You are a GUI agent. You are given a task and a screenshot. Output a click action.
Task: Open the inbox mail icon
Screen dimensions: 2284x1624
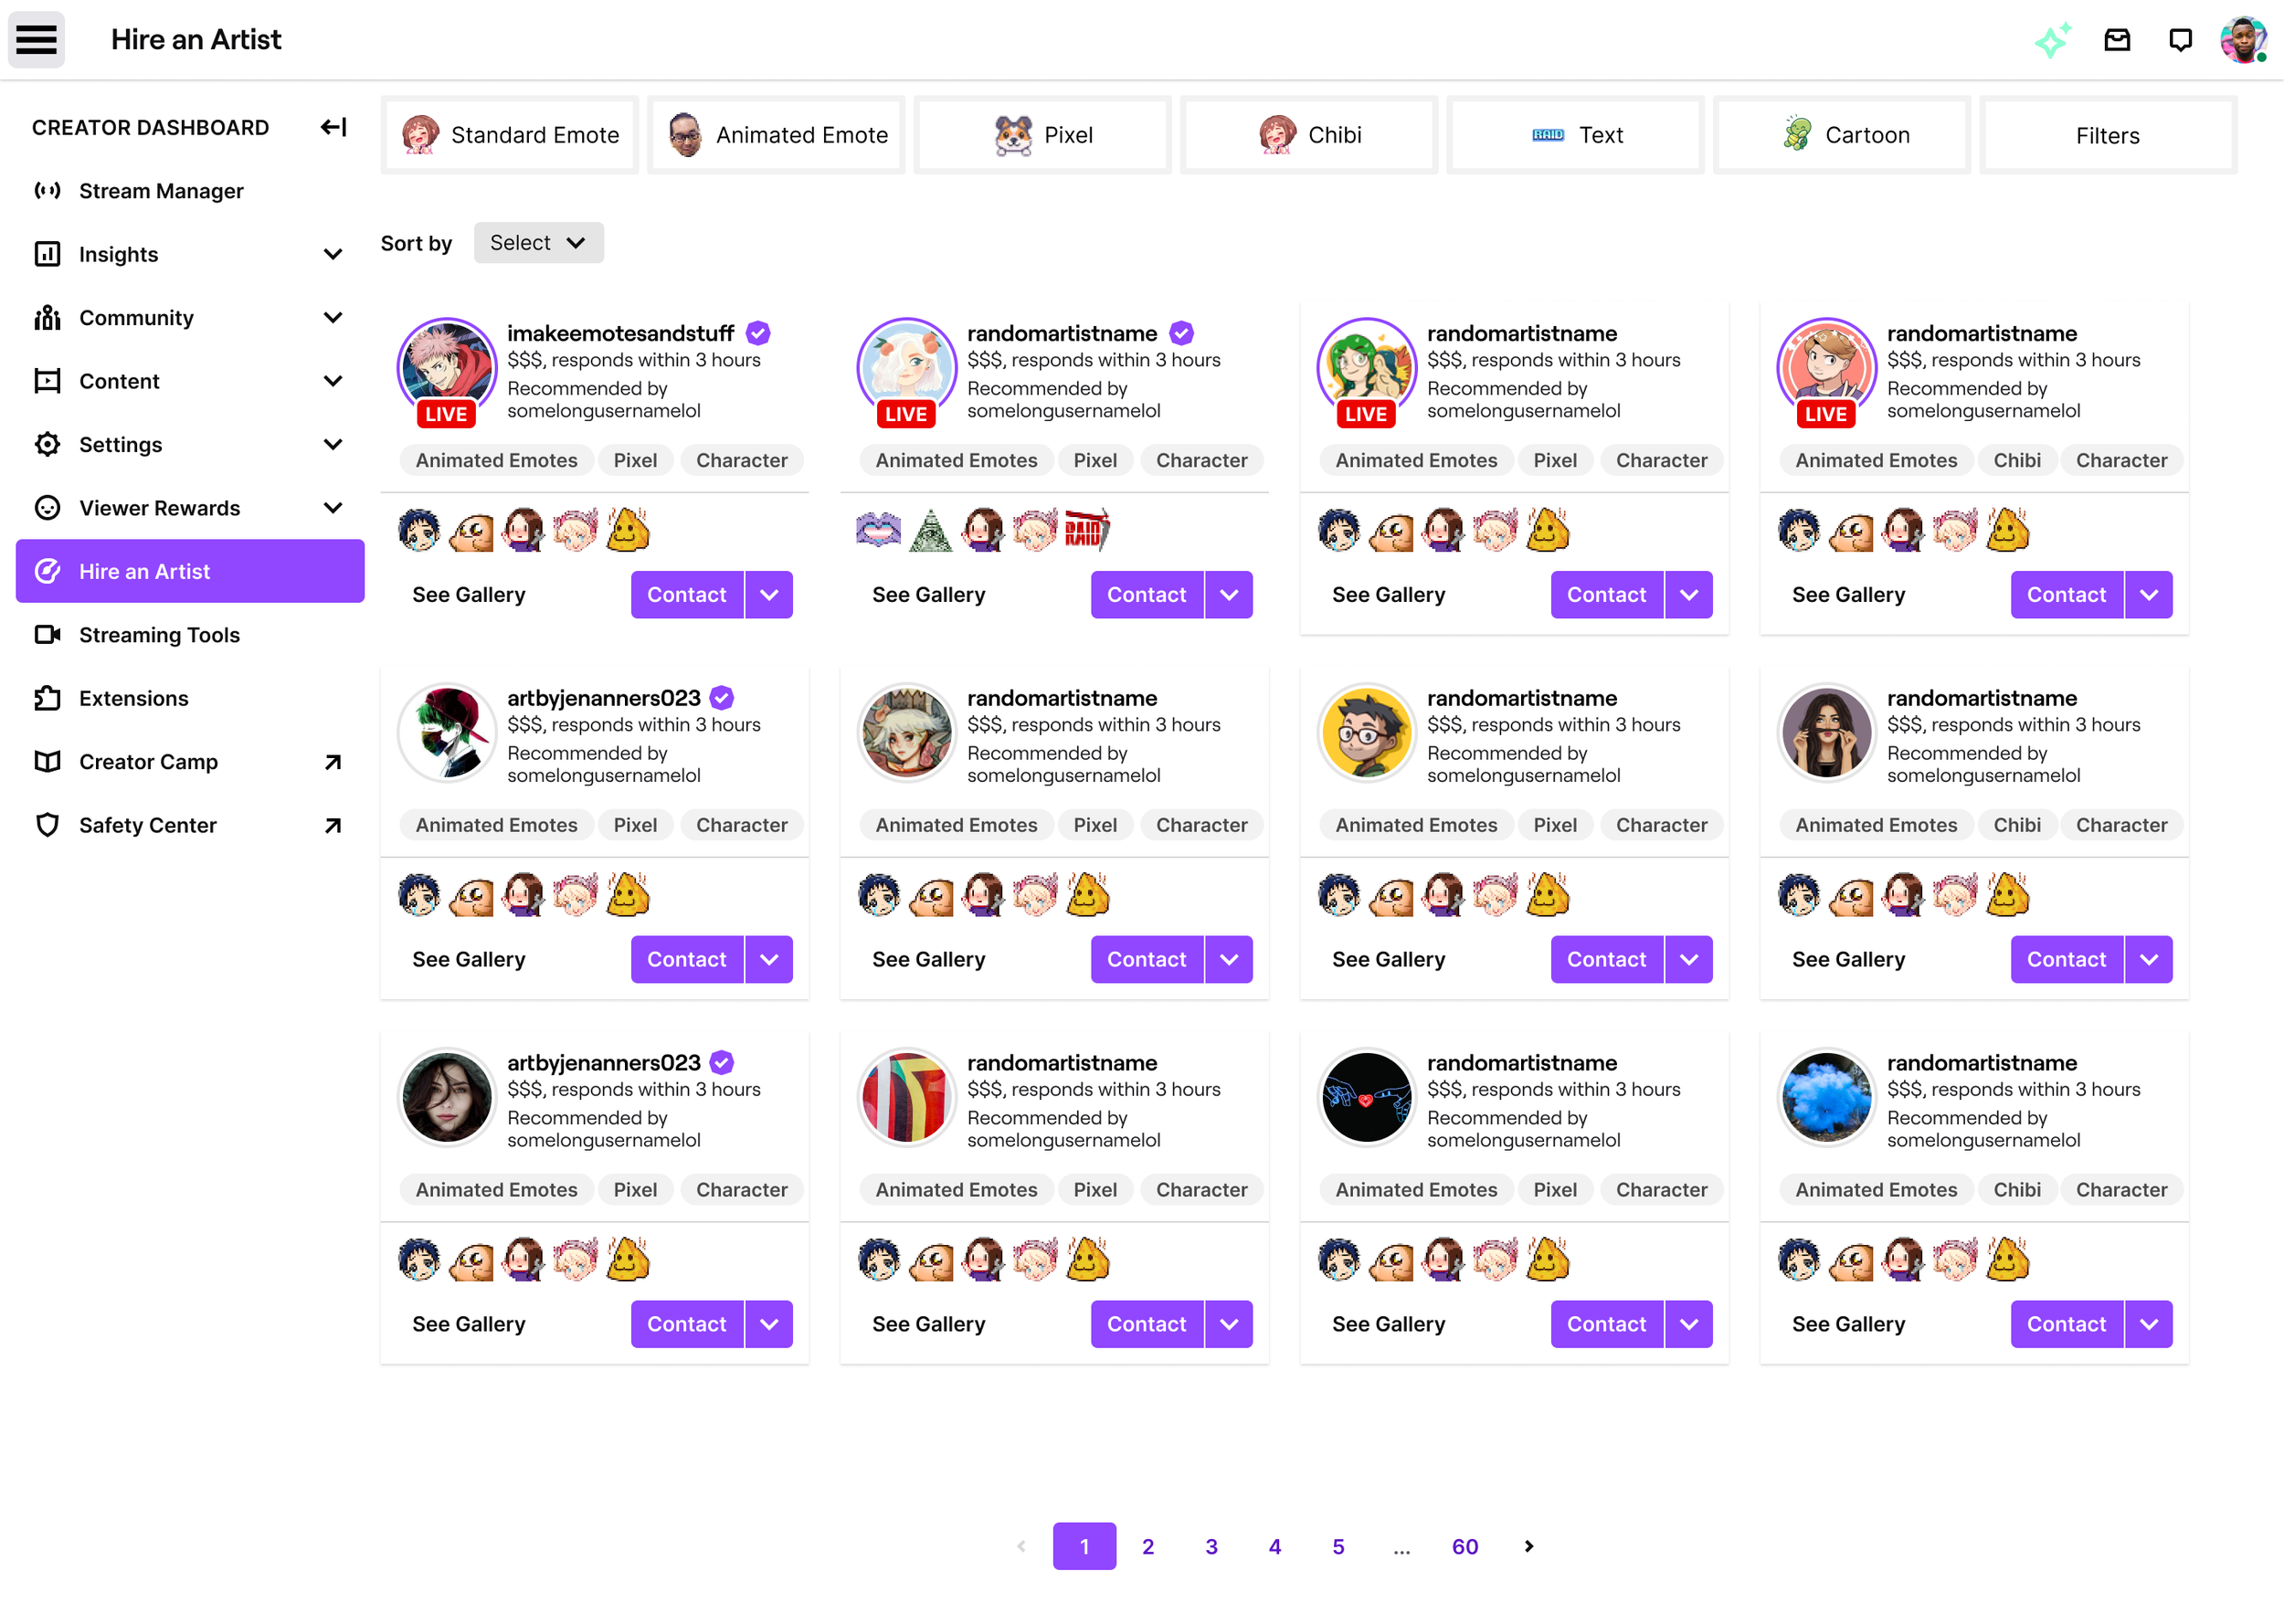[2117, 40]
